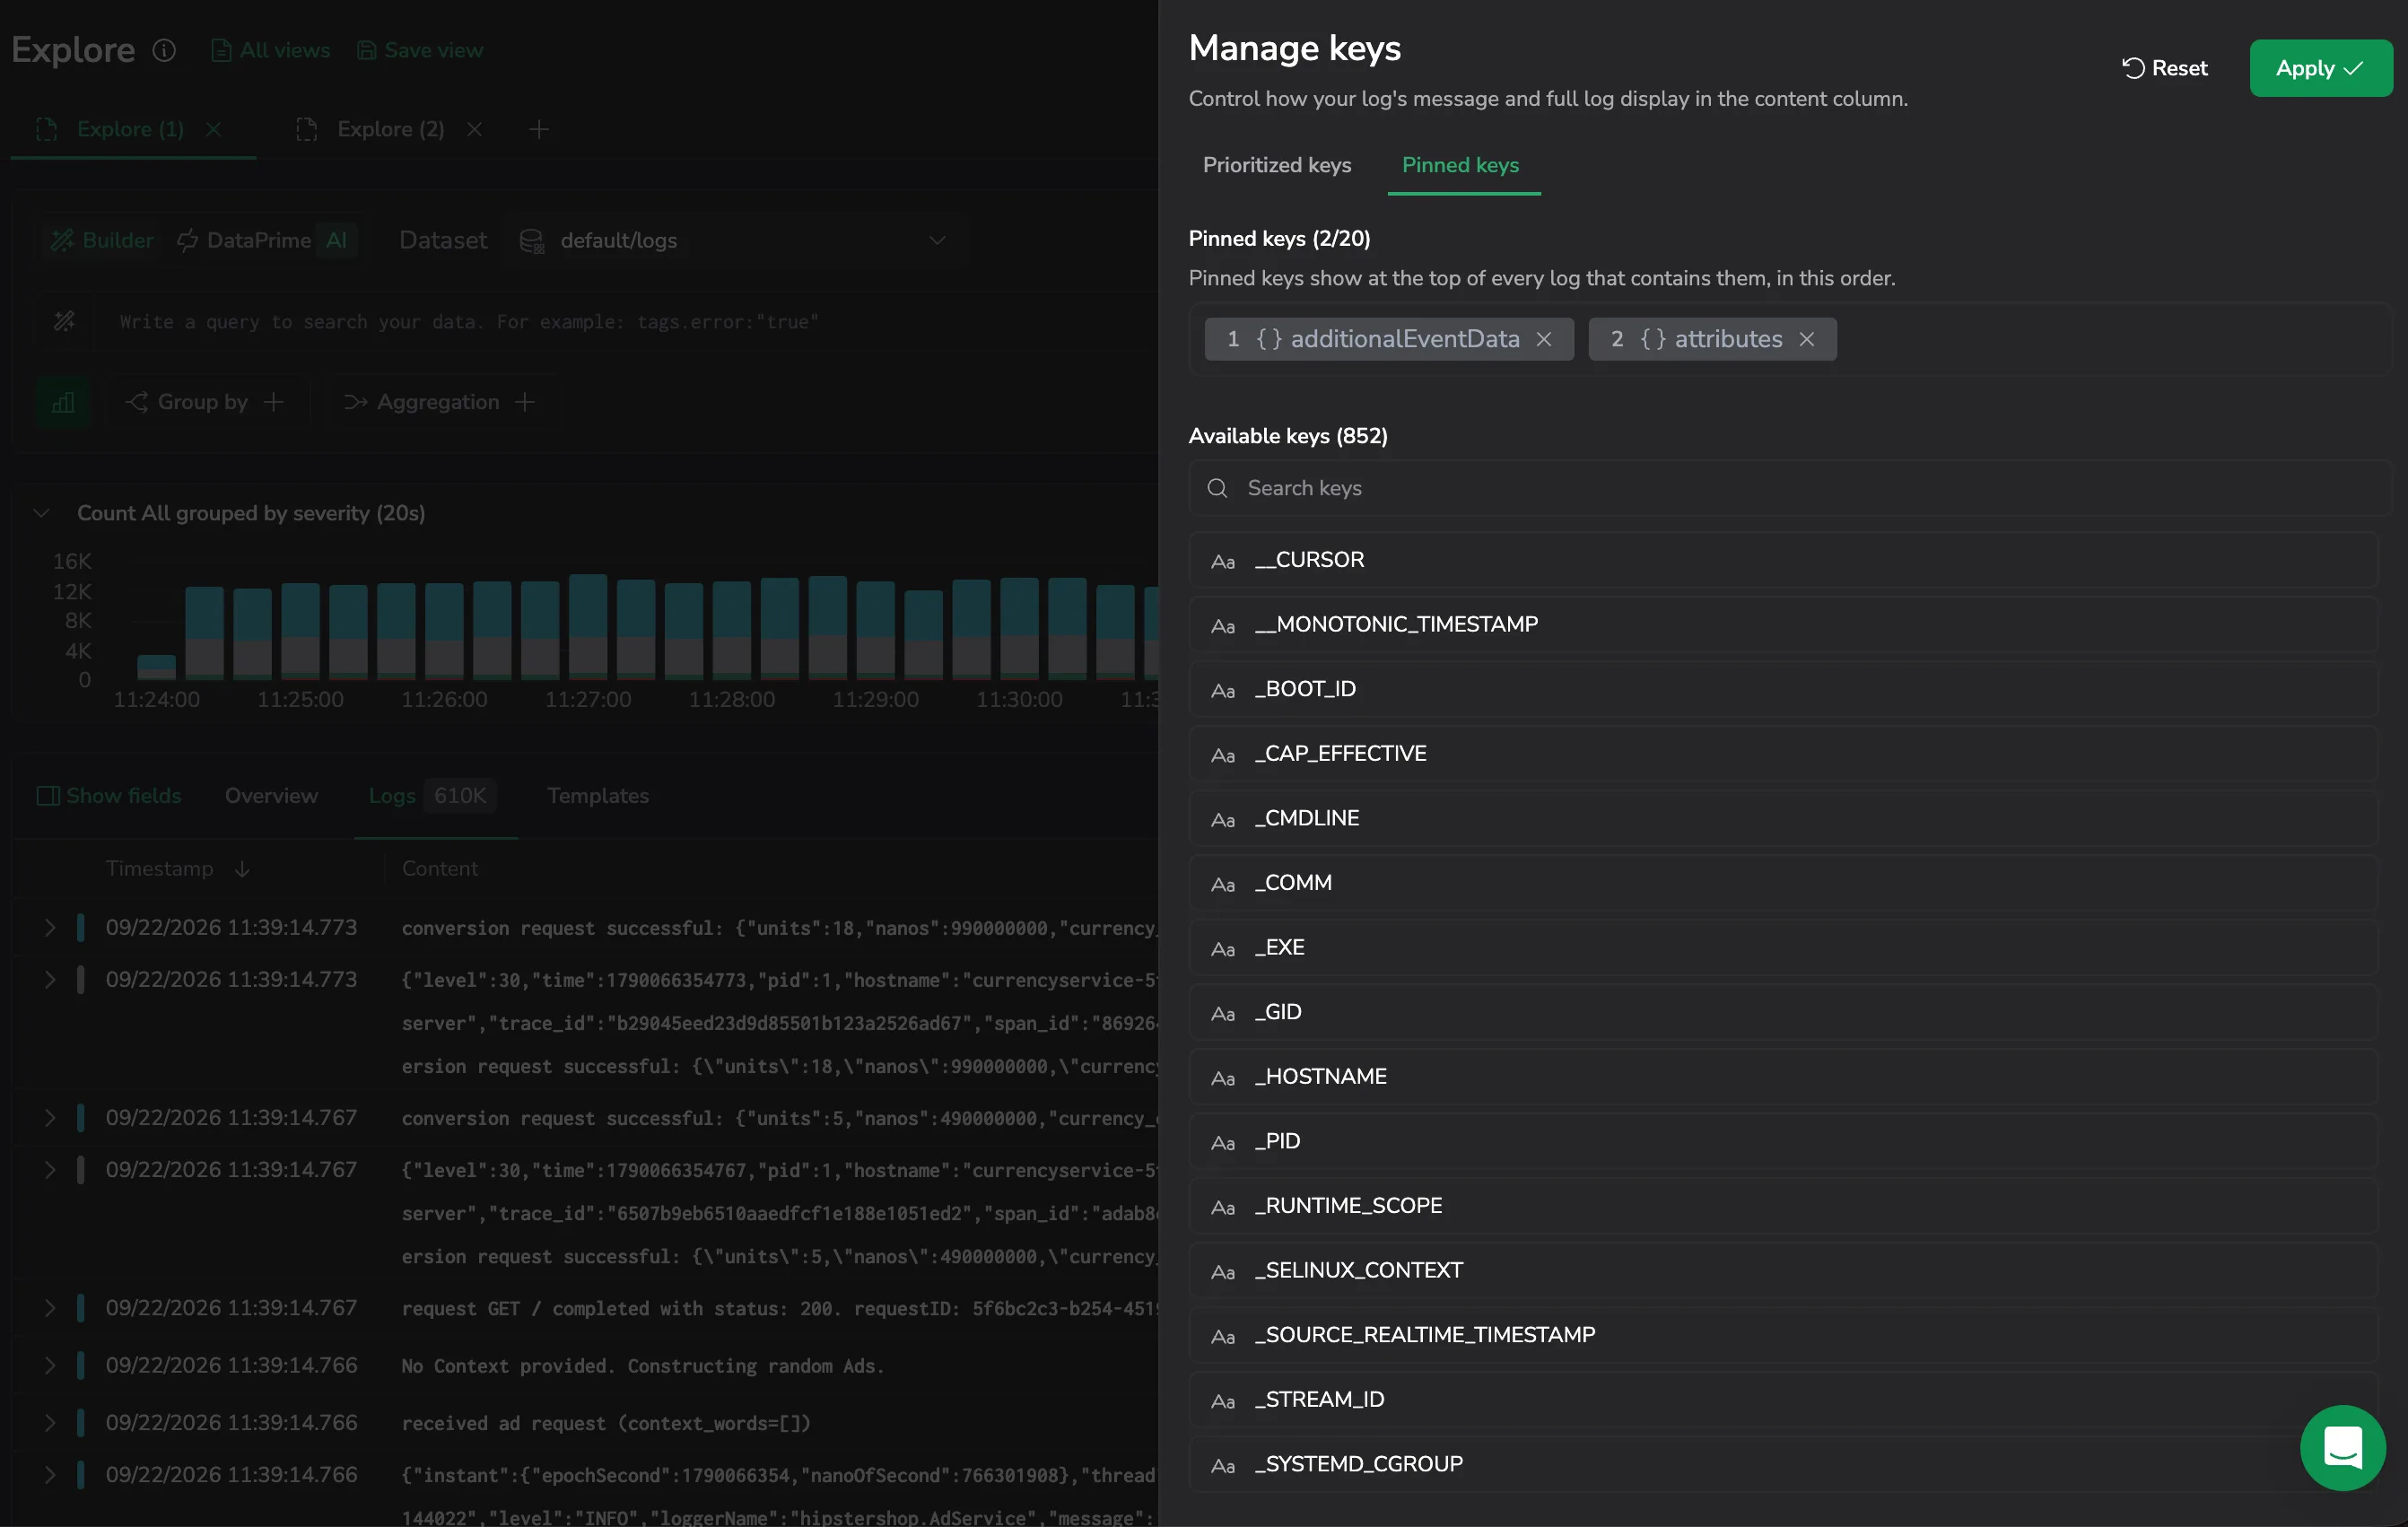Click the Aa type icon for _EXE
This screenshot has width=2408, height=1527.
pos(1223,949)
